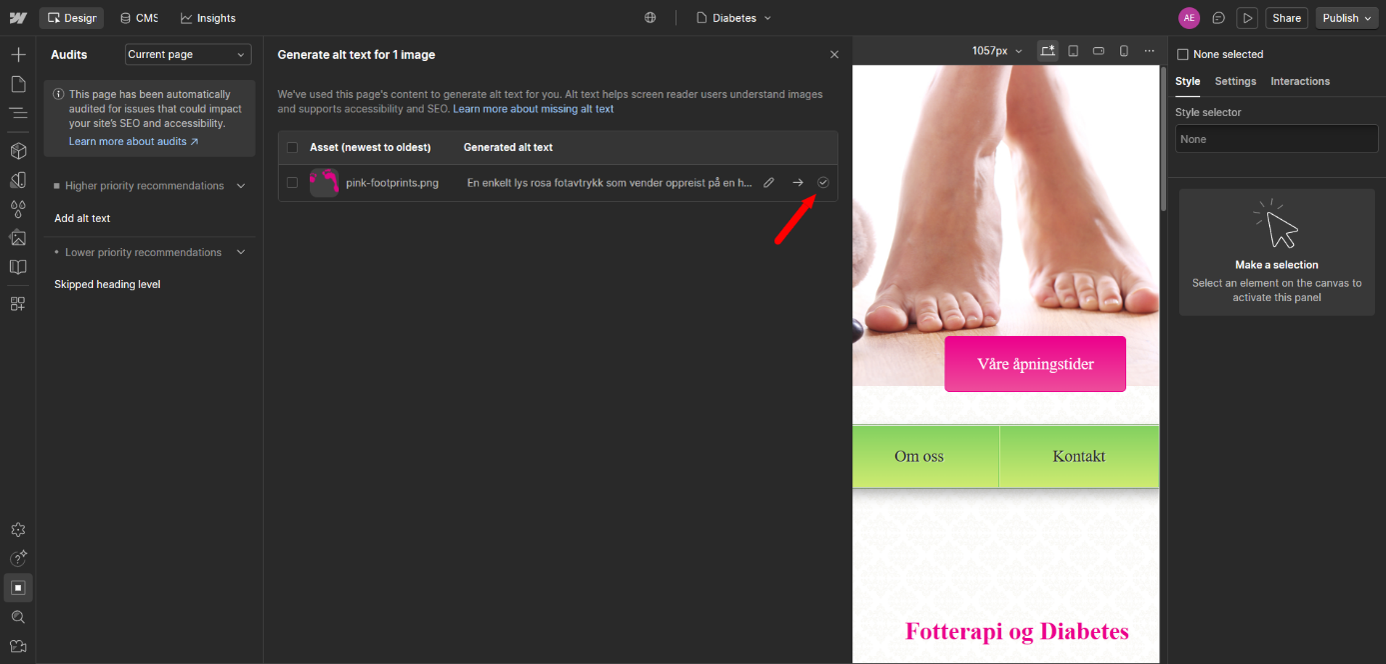Click the Preview play icon
The image size is (1386, 664).
pos(1246,18)
